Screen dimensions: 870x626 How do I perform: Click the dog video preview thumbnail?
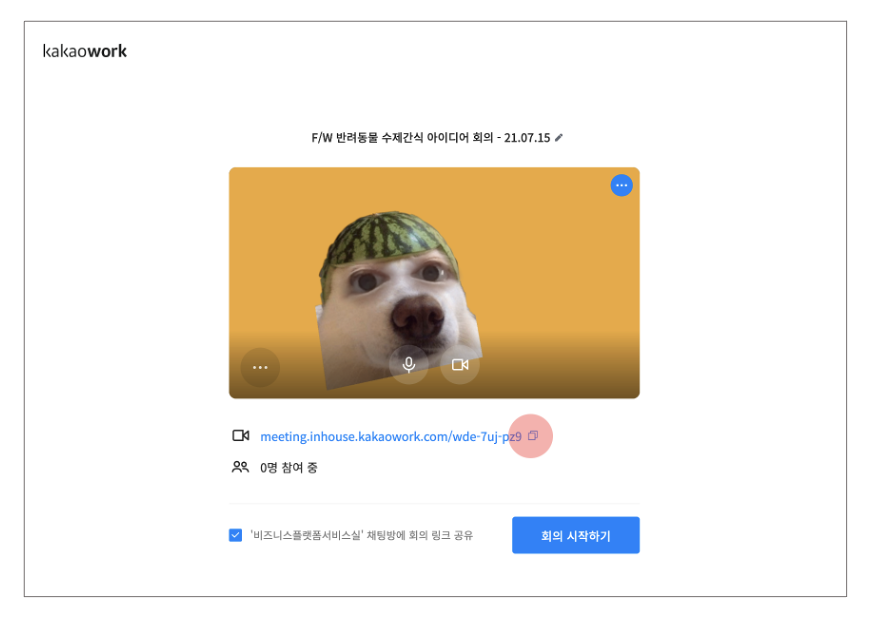tap(434, 282)
